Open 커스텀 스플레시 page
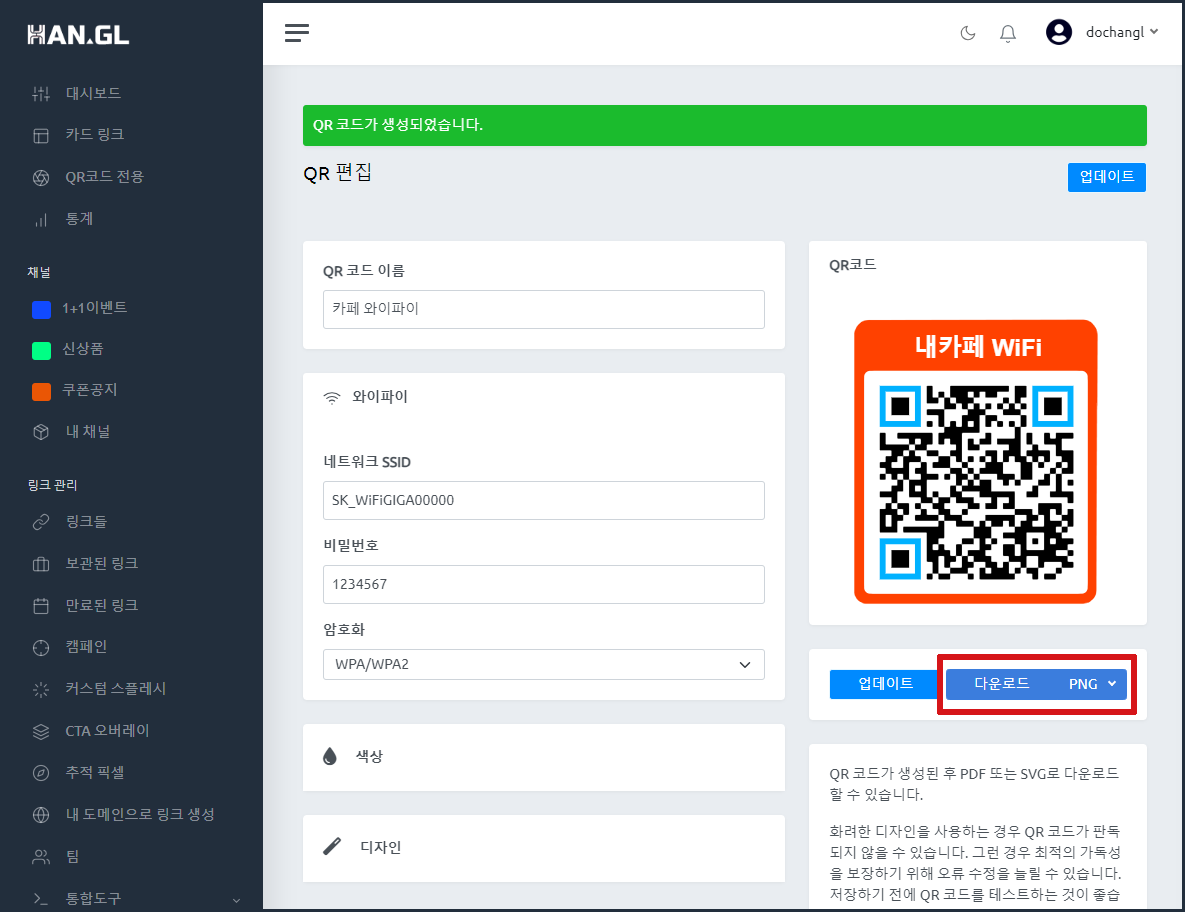This screenshot has width=1185, height=912. 116,688
